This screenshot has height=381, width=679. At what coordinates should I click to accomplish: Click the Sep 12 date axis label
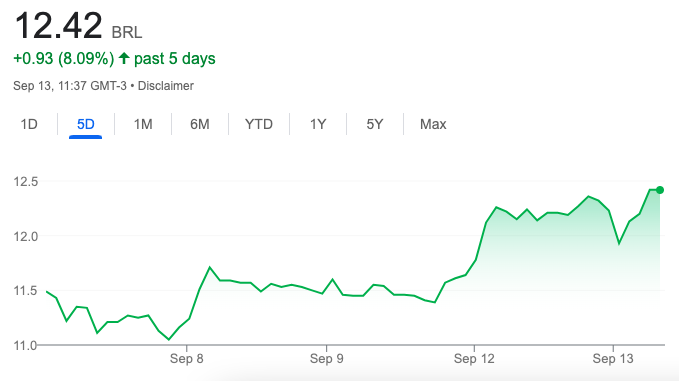pos(474,358)
